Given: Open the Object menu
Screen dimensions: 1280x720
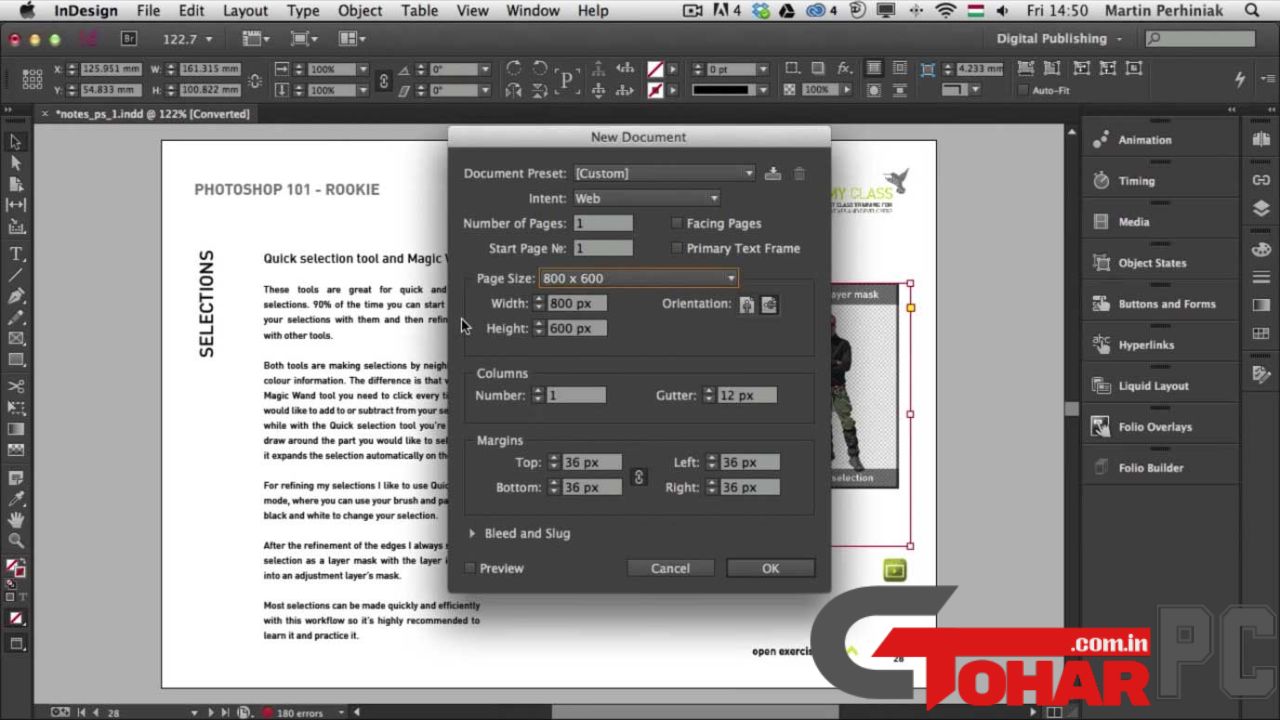Looking at the screenshot, I should pos(360,11).
